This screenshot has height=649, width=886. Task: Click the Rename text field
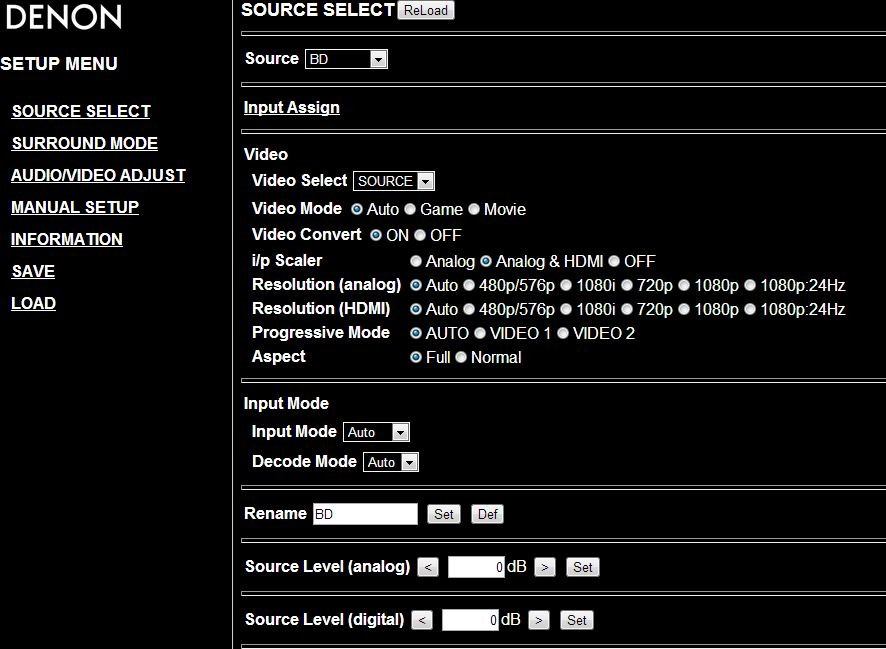[366, 514]
